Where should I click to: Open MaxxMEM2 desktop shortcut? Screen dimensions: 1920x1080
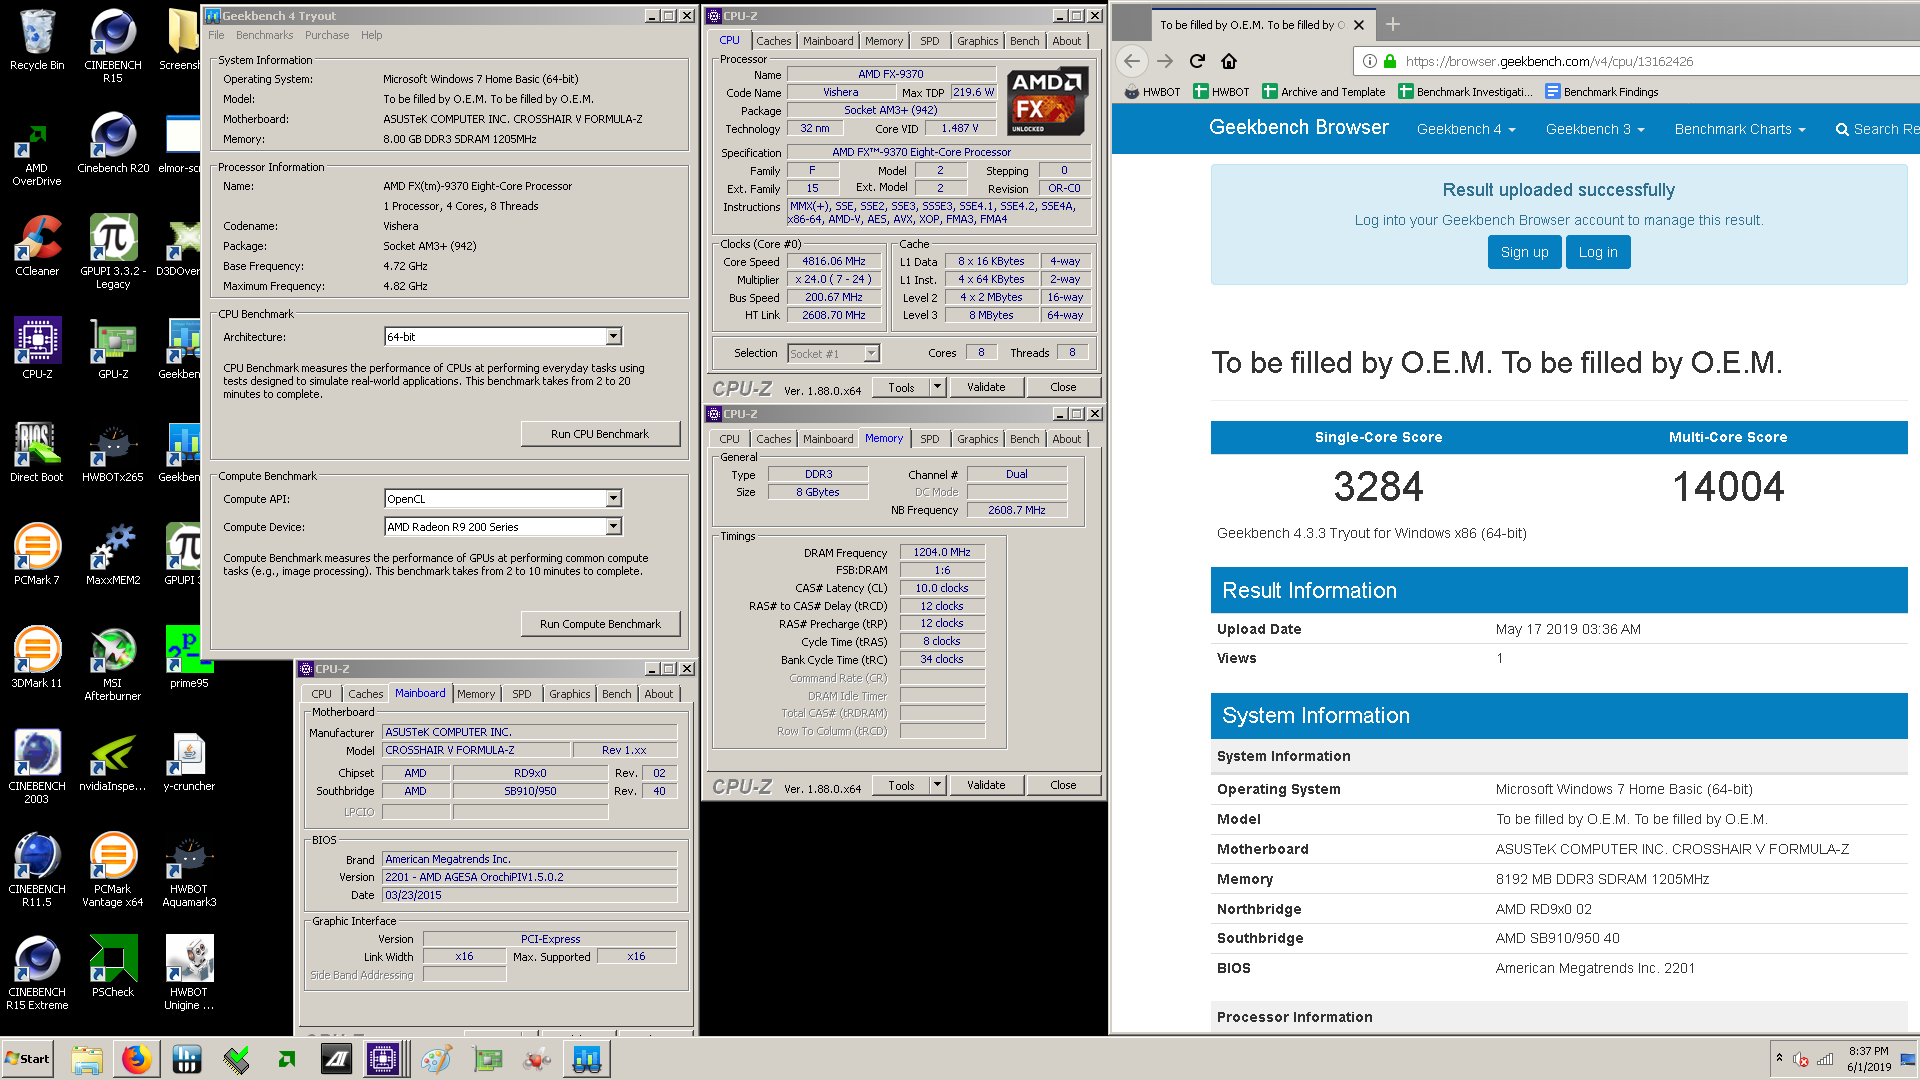pos(113,554)
